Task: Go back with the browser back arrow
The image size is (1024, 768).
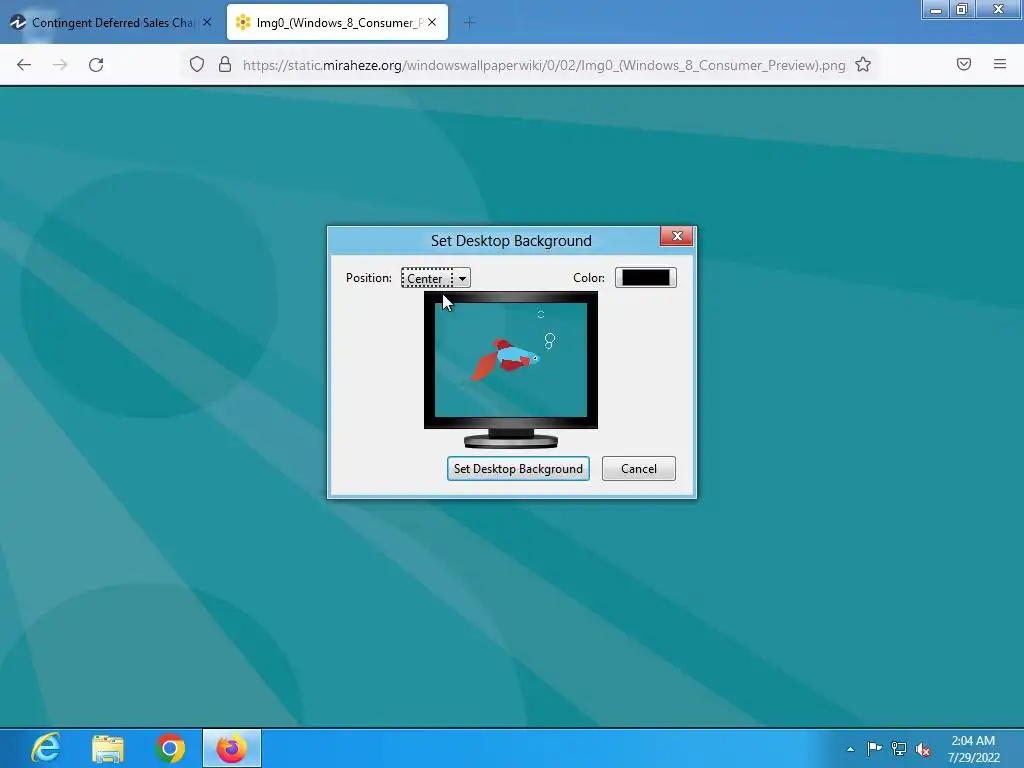Action: pyautogui.click(x=24, y=65)
